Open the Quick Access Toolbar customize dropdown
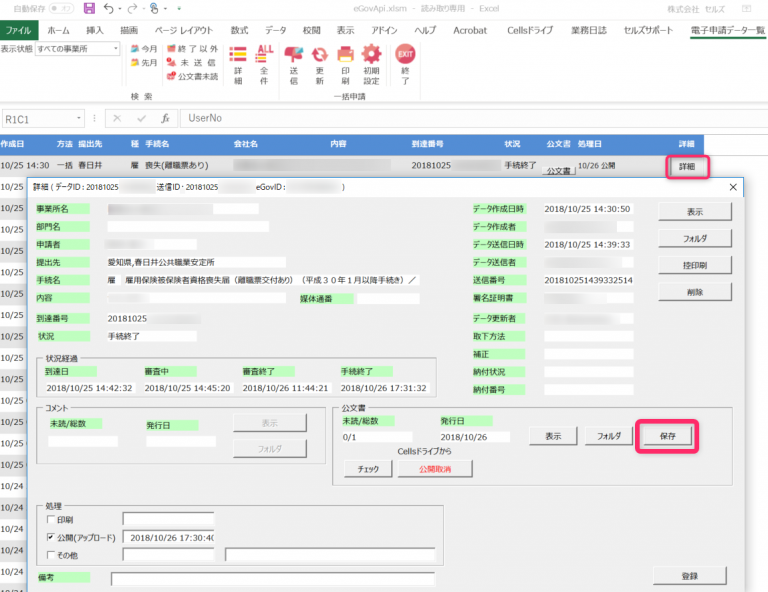 pyautogui.click(x=179, y=8)
